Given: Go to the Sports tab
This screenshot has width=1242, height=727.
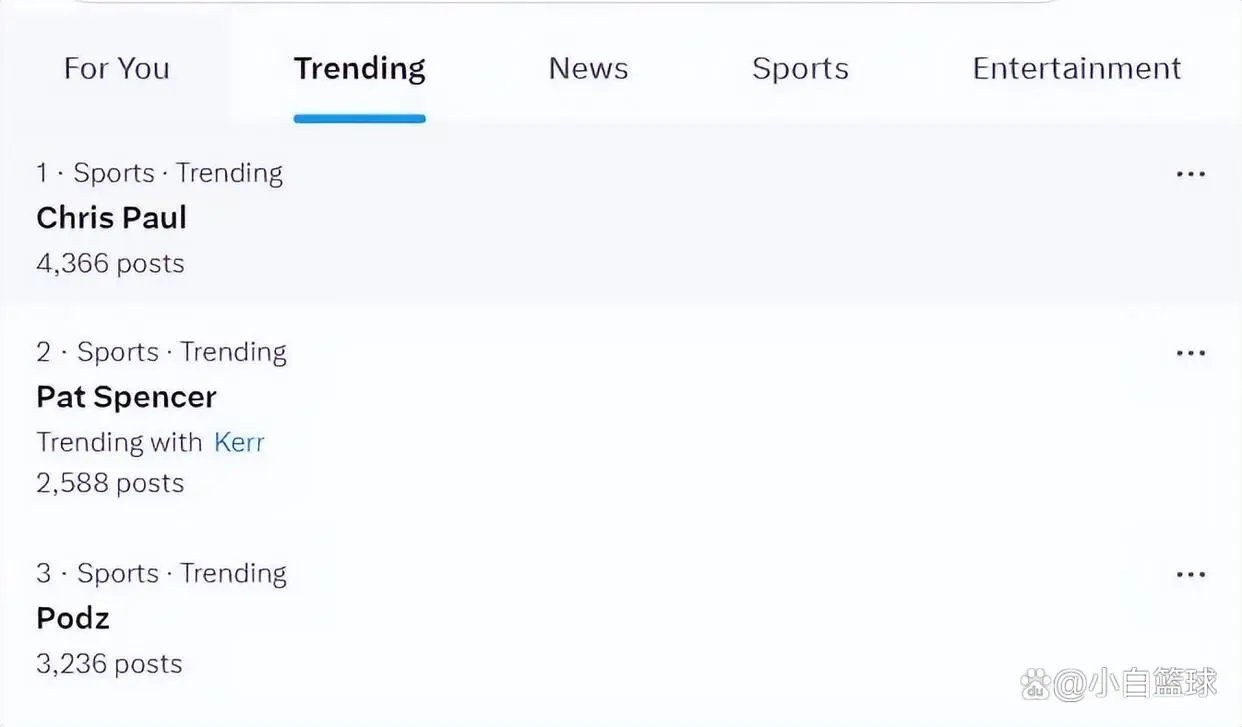Looking at the screenshot, I should [x=800, y=69].
